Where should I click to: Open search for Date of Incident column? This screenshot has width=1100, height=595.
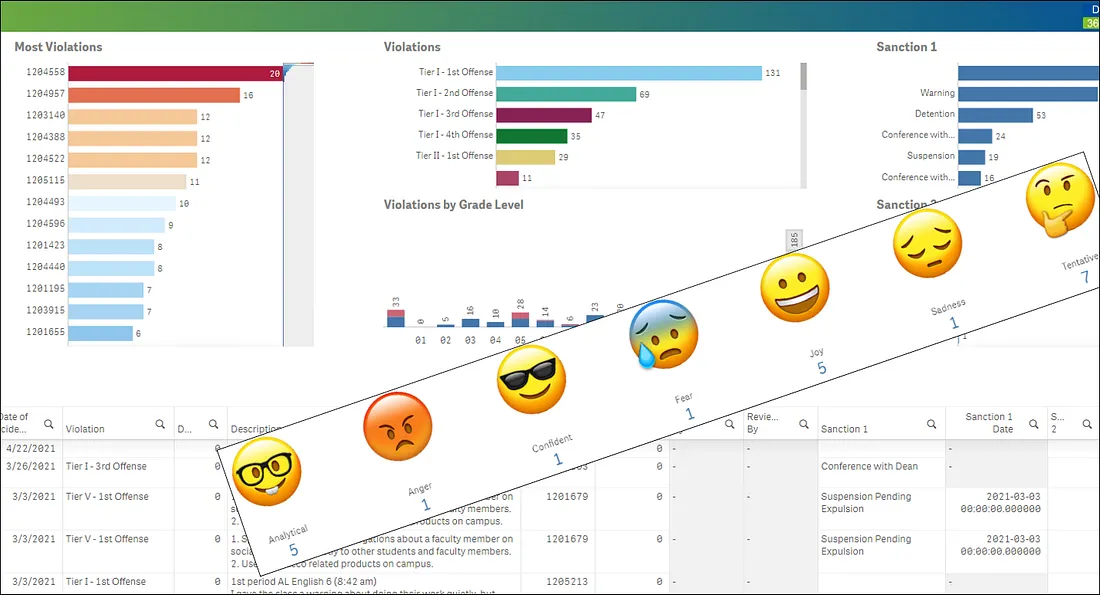click(x=48, y=424)
